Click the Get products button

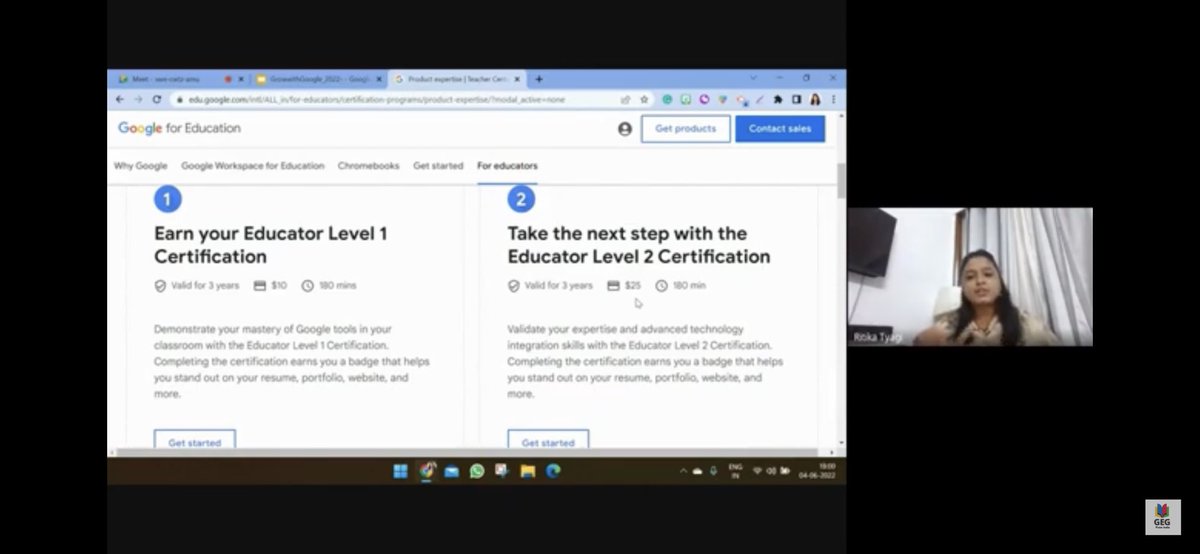(x=685, y=129)
